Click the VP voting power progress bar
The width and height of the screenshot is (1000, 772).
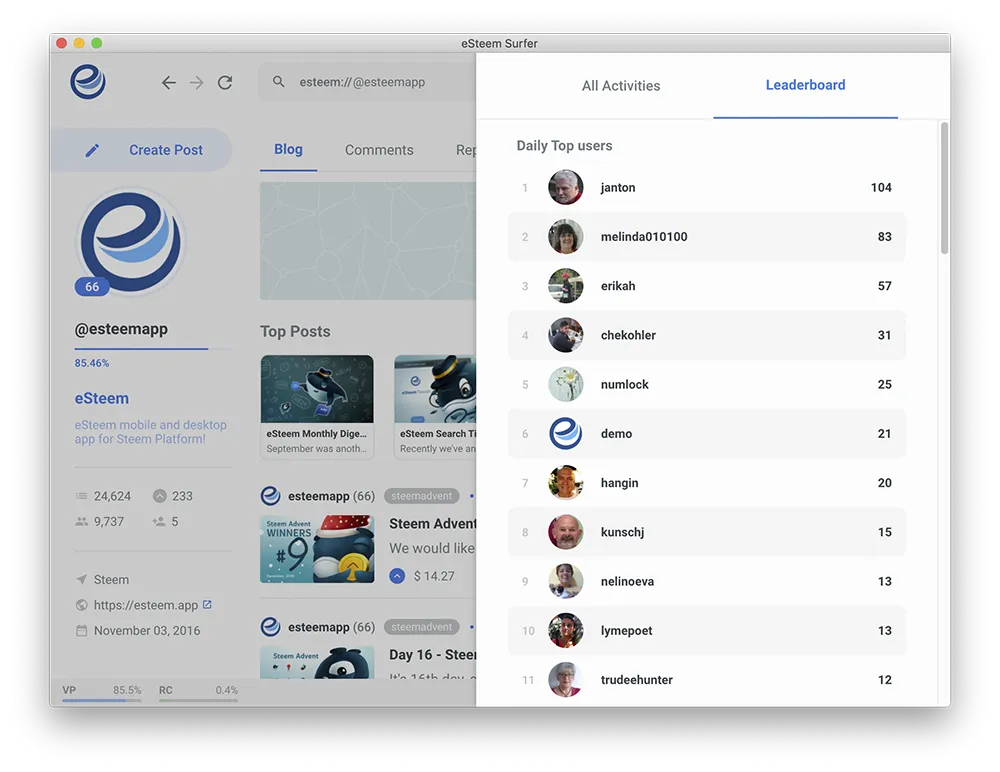pyautogui.click(x=101, y=700)
